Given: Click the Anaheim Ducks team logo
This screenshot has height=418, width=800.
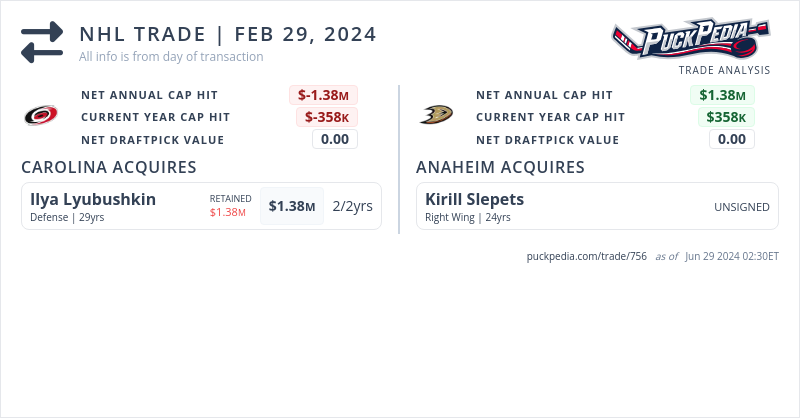Looking at the screenshot, I should pyautogui.click(x=436, y=116).
